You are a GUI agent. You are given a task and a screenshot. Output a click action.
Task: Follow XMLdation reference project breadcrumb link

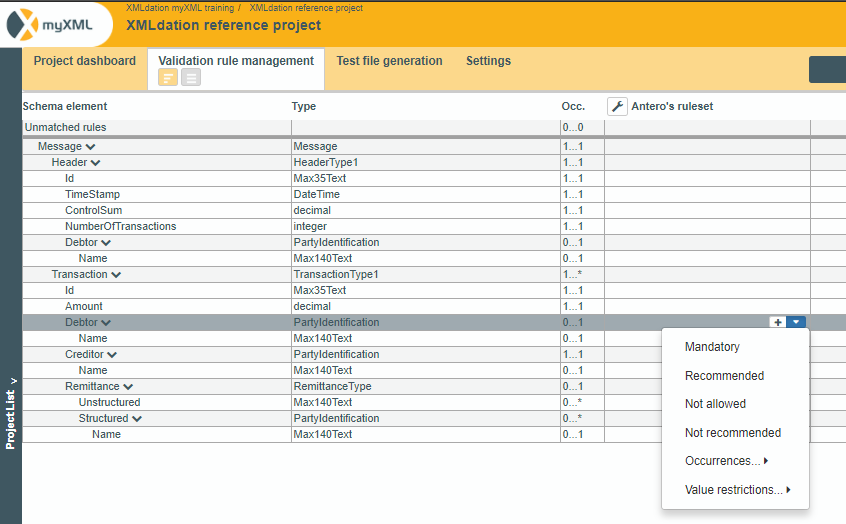pyautogui.click(x=306, y=8)
